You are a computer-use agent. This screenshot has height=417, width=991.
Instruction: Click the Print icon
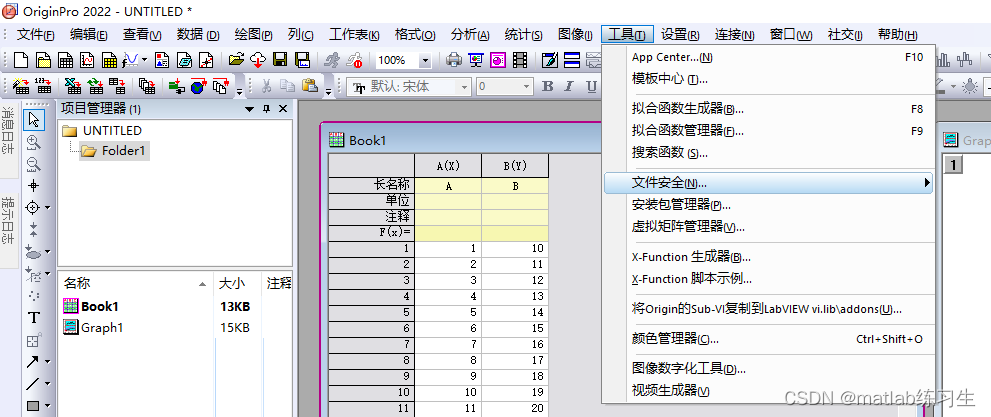click(454, 61)
